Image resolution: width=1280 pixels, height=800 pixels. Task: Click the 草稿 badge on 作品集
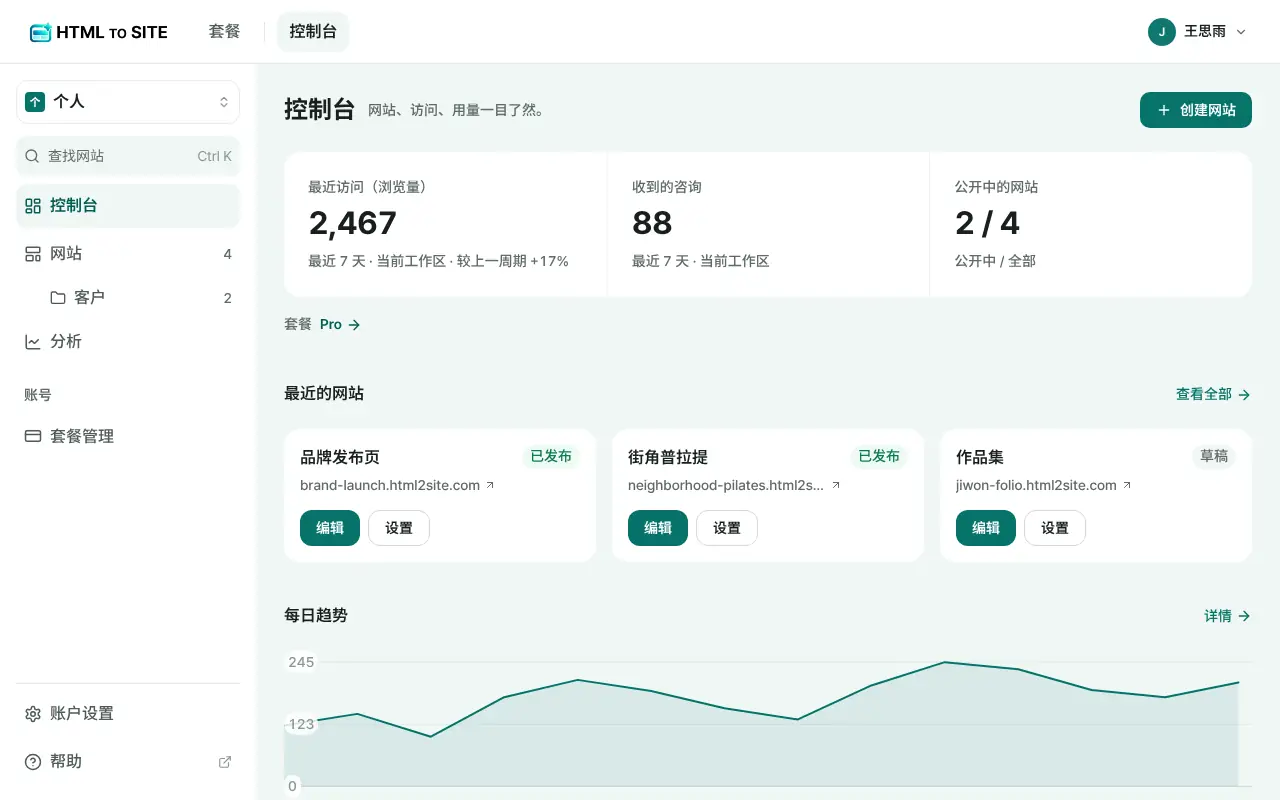click(1214, 456)
